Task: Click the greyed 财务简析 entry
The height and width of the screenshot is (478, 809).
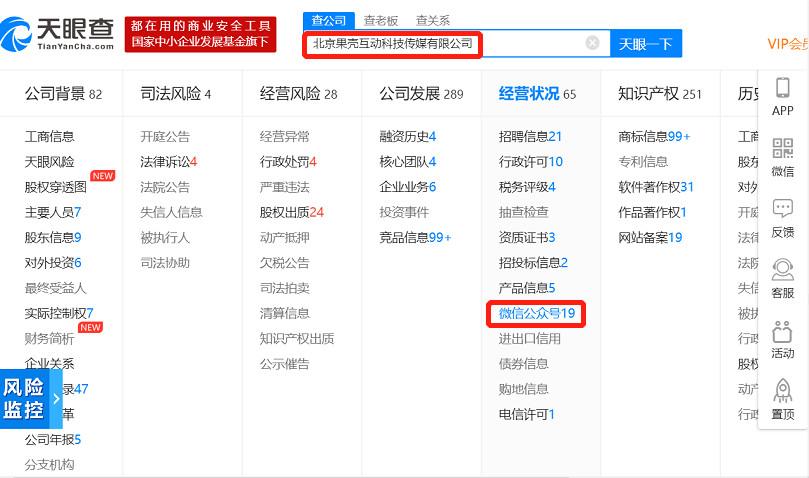Action: 50,339
